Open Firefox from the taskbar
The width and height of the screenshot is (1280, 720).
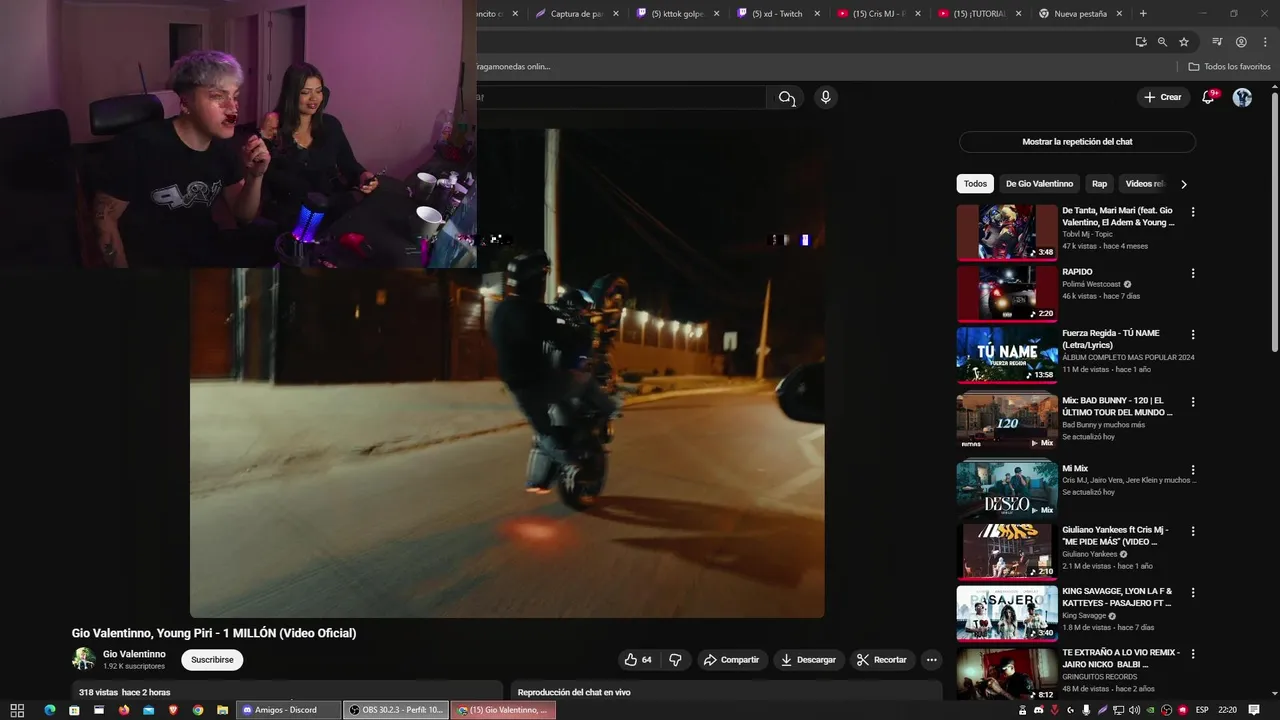(124, 710)
